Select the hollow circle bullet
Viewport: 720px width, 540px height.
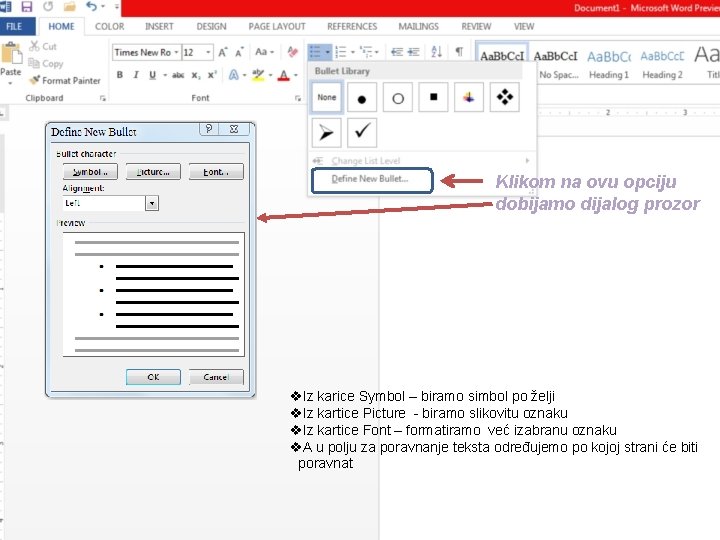tap(398, 97)
